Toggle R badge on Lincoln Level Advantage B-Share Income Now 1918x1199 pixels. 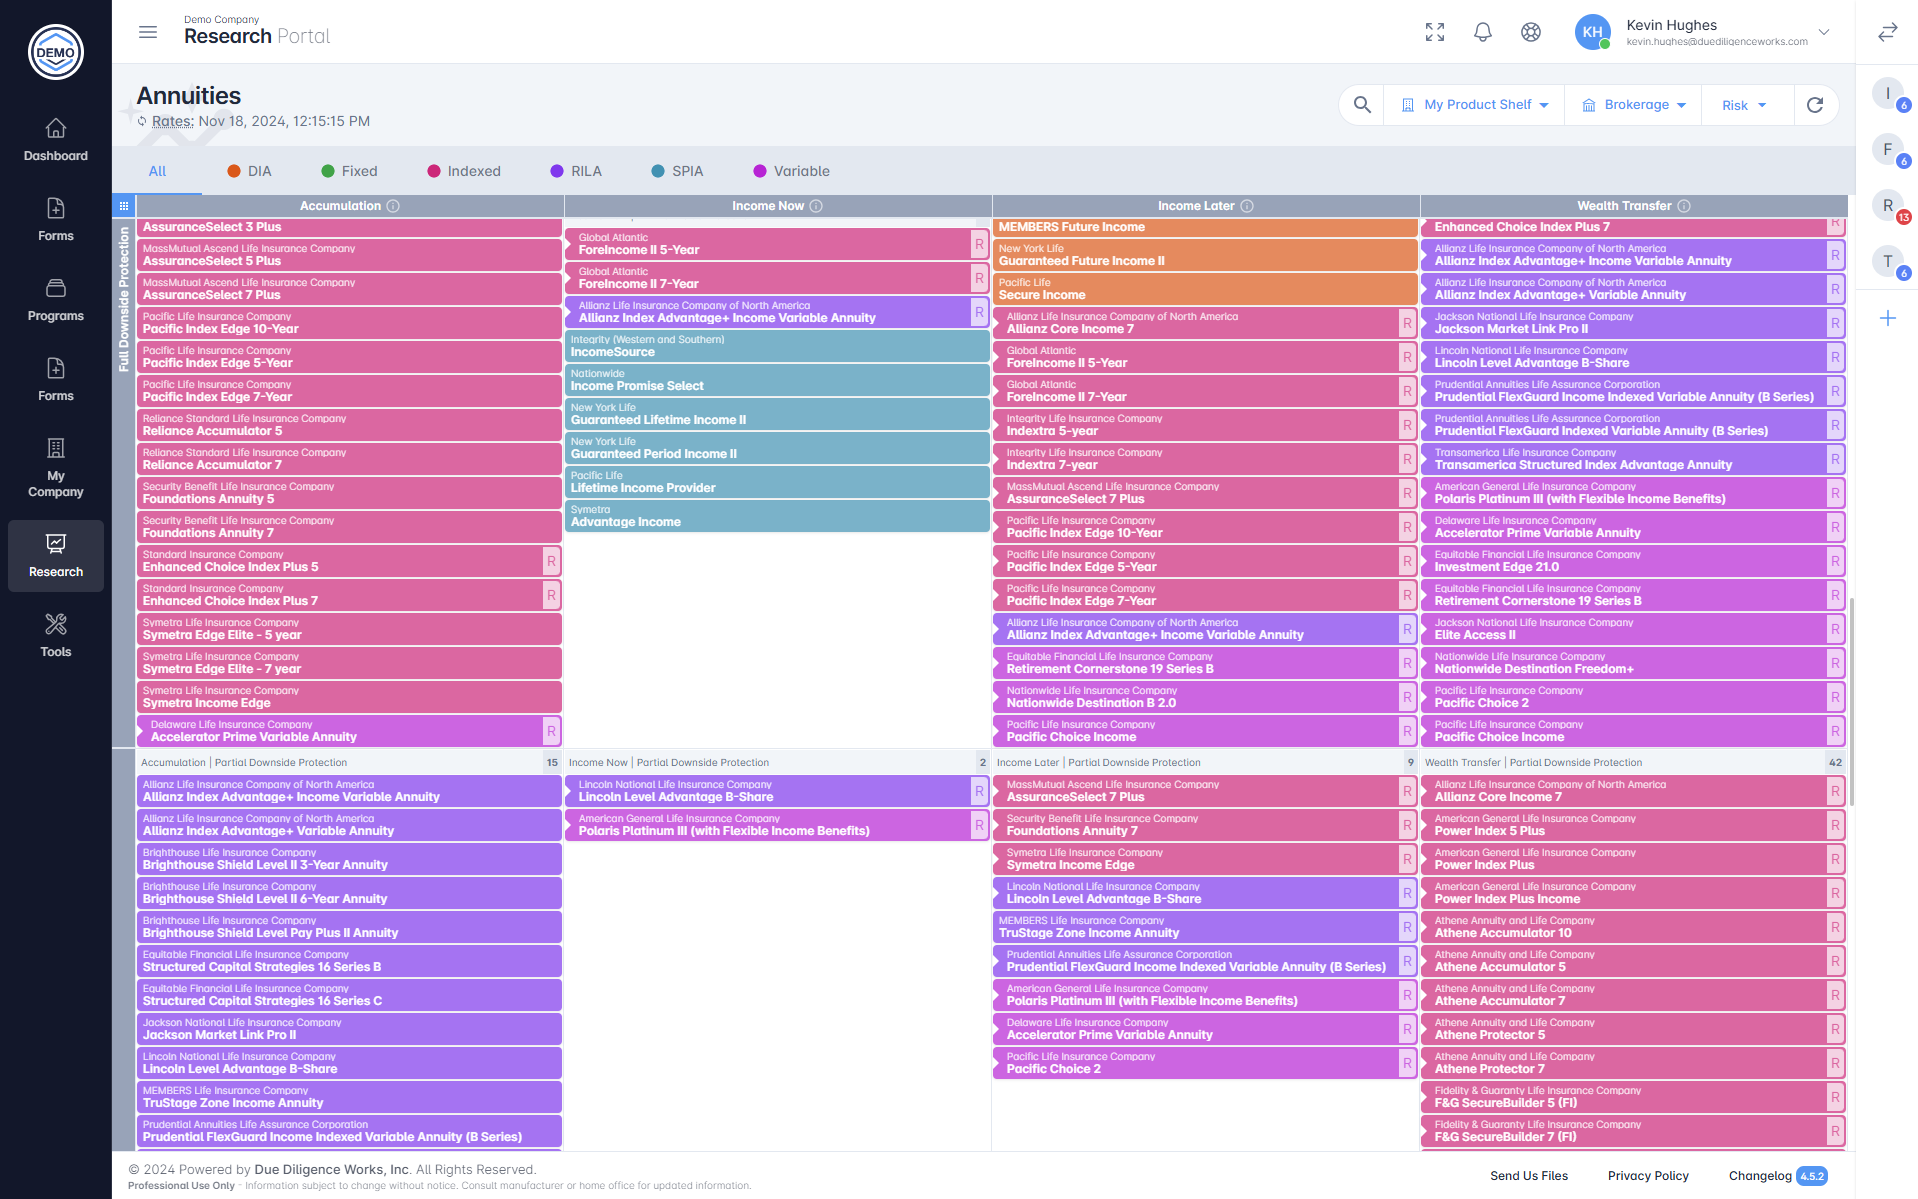979,791
